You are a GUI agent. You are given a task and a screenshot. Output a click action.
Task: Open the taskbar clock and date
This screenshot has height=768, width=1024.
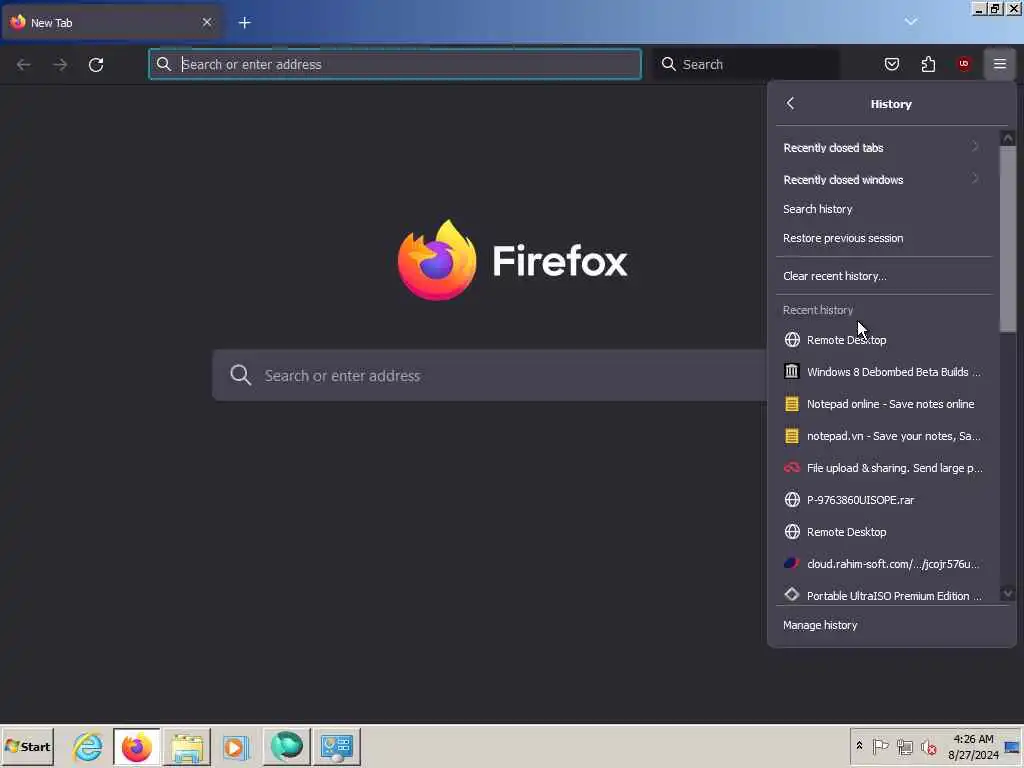973,747
